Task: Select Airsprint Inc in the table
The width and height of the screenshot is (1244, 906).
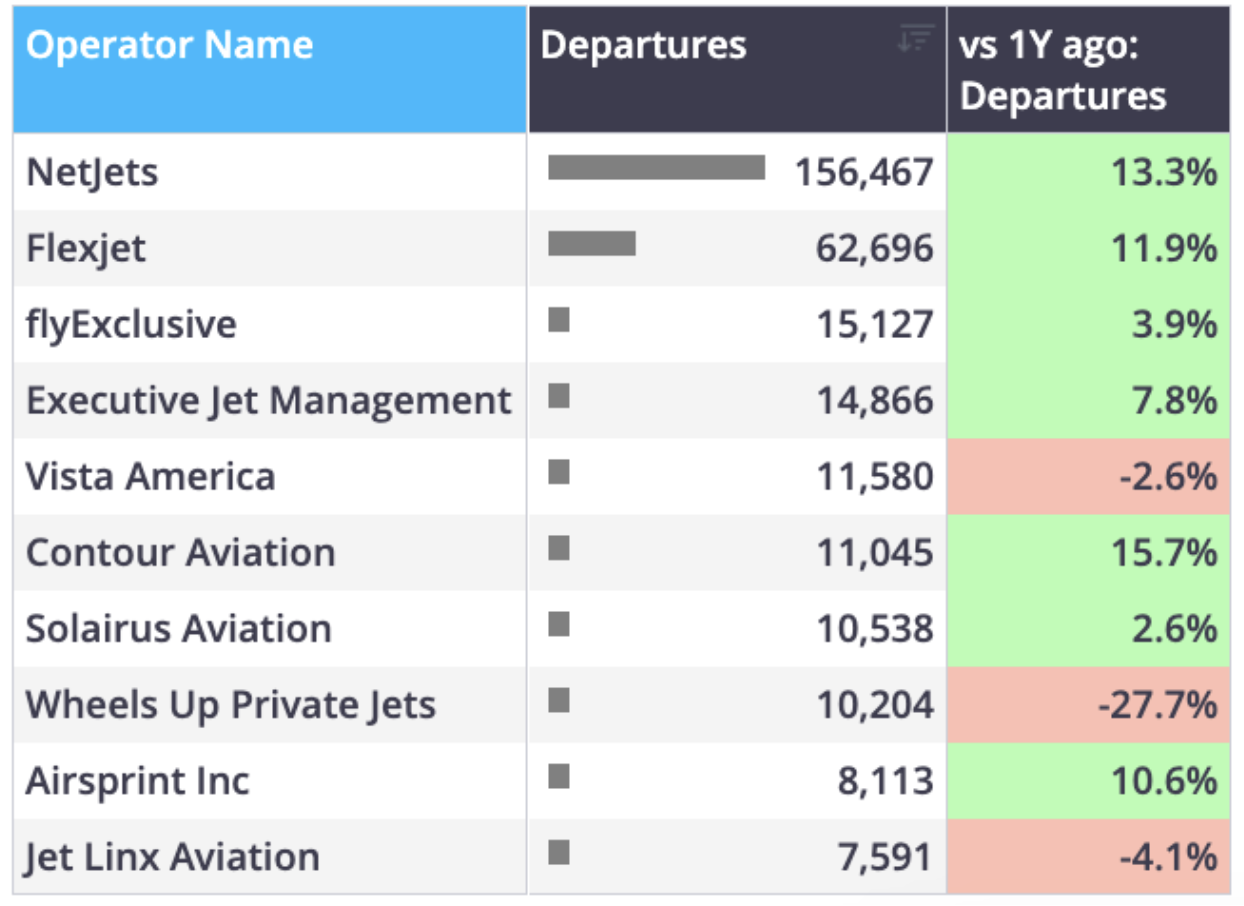Action: click(137, 780)
